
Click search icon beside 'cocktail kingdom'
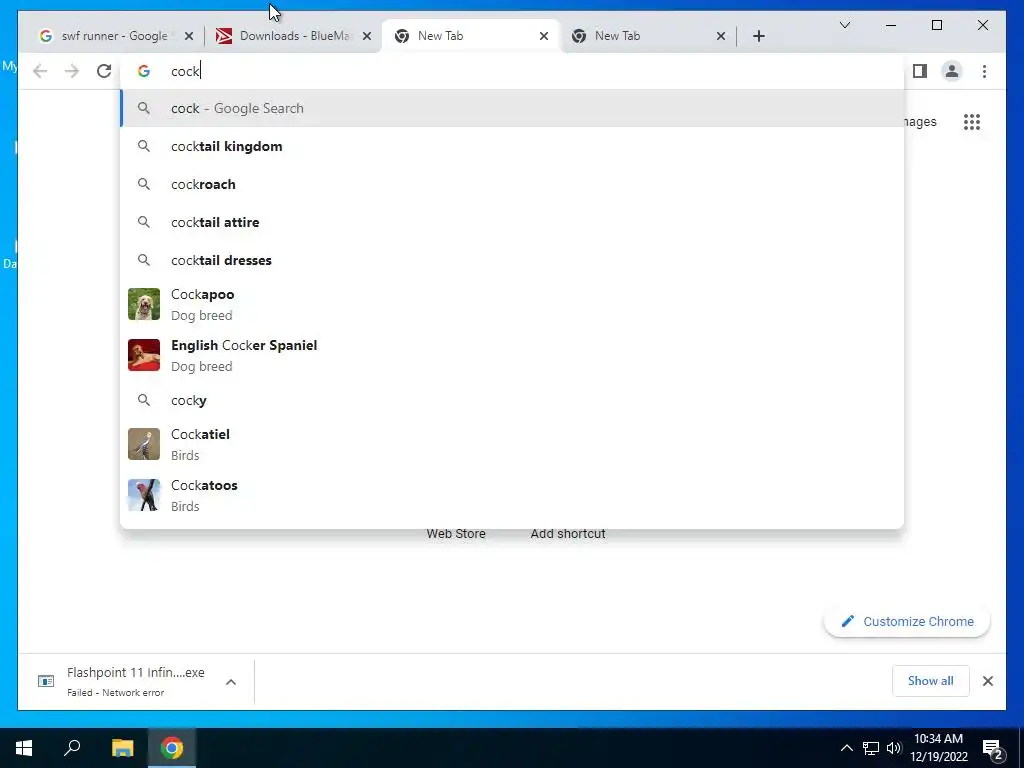click(144, 146)
